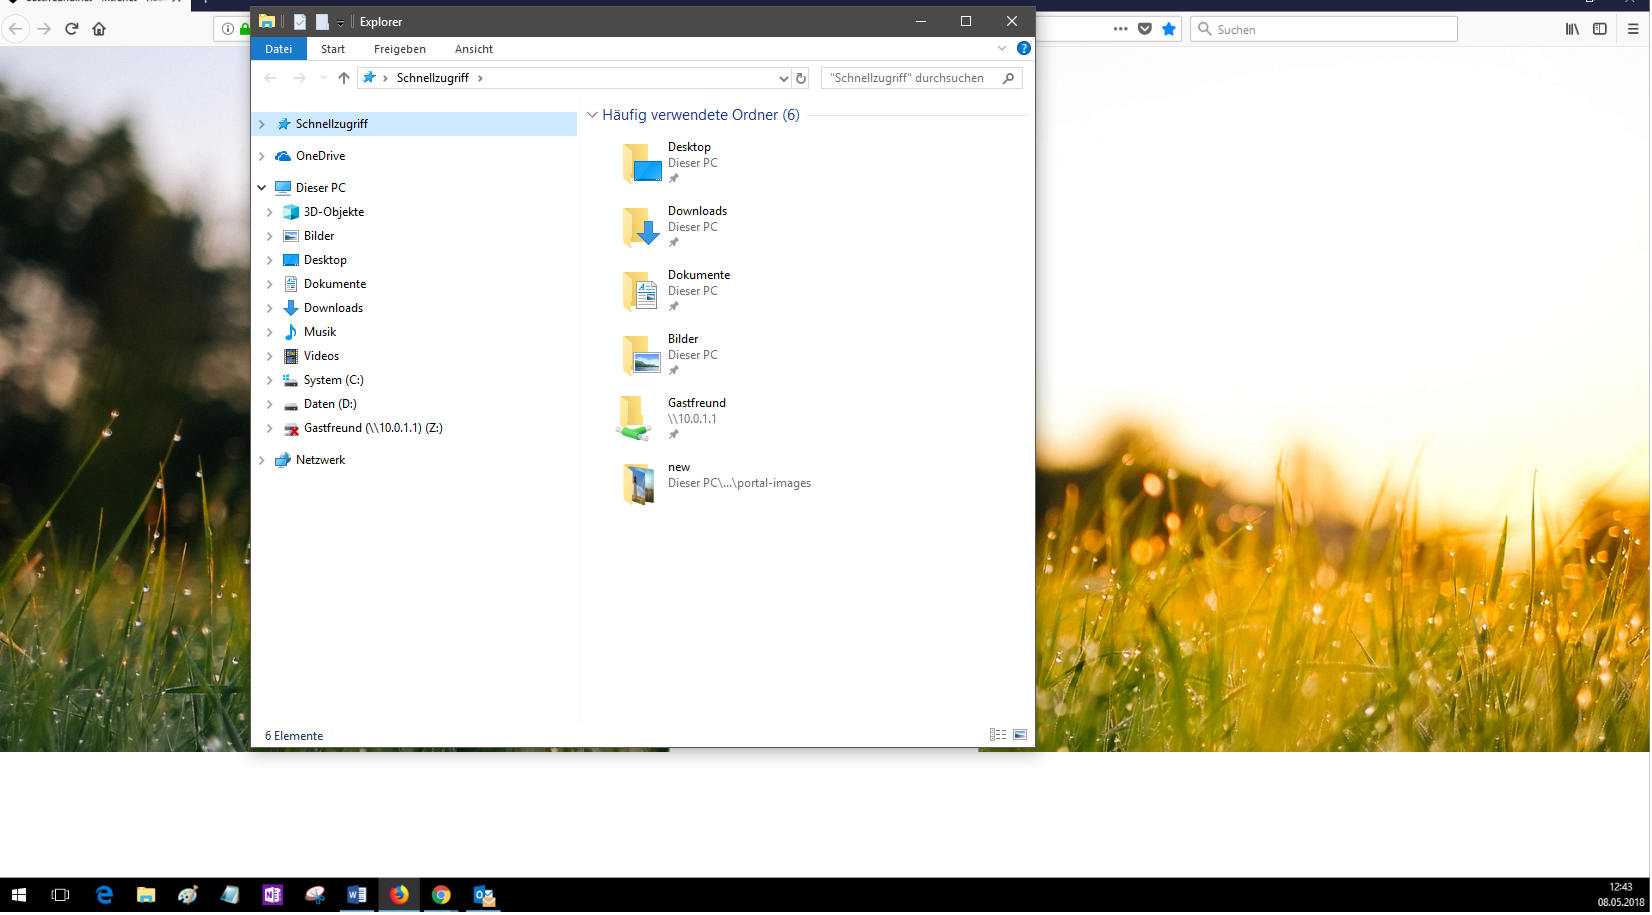The height and width of the screenshot is (915, 1652).
Task: Launch Microsoft Edge from the taskbar
Action: click(104, 895)
